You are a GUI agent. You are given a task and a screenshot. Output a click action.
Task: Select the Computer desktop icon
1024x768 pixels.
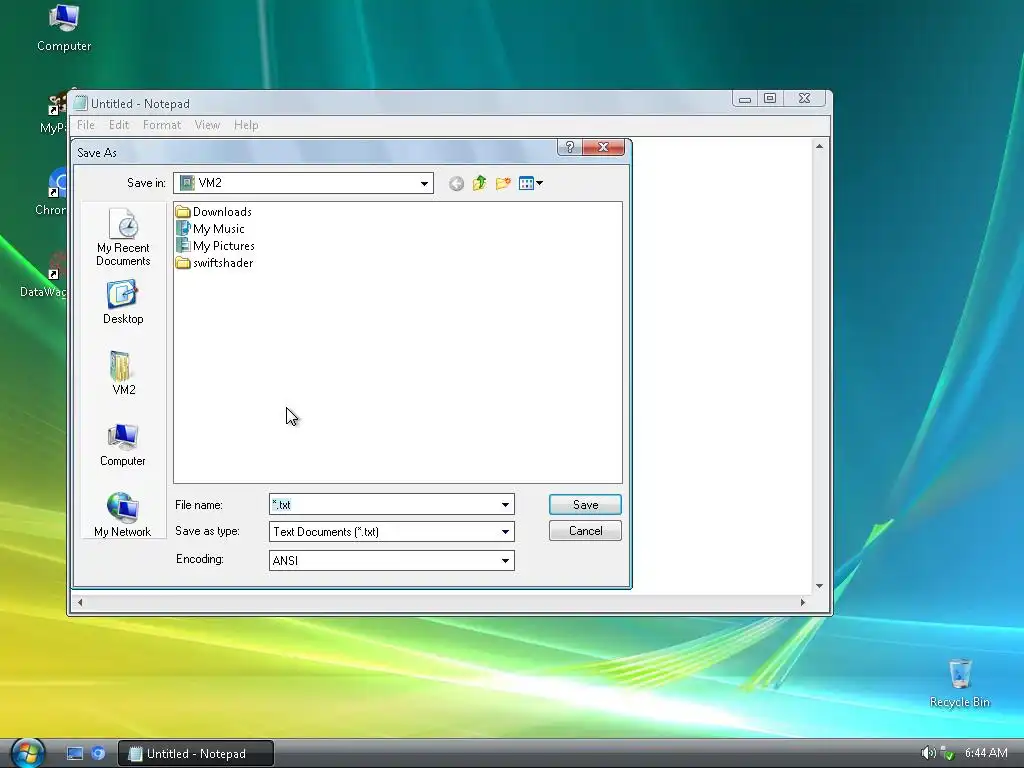coord(64,28)
